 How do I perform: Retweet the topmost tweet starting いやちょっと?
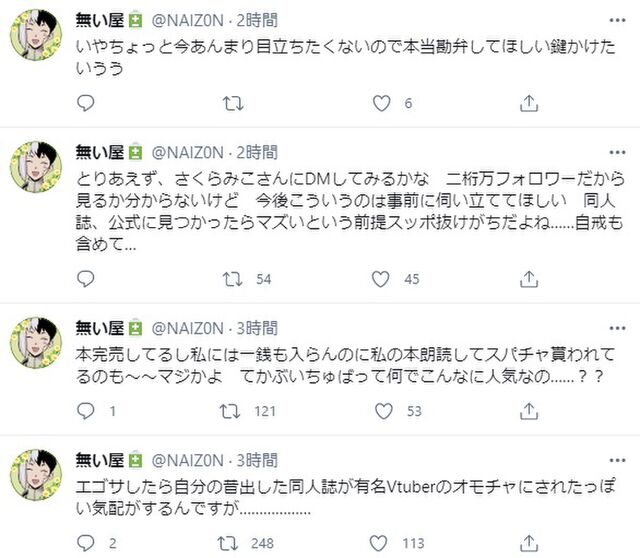[x=232, y=103]
